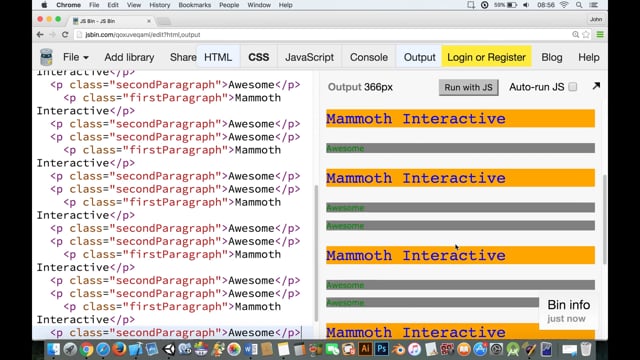The width and height of the screenshot is (640, 360).
Task: Click the HTML editor vertical scrollbar
Action: [x=316, y=253]
